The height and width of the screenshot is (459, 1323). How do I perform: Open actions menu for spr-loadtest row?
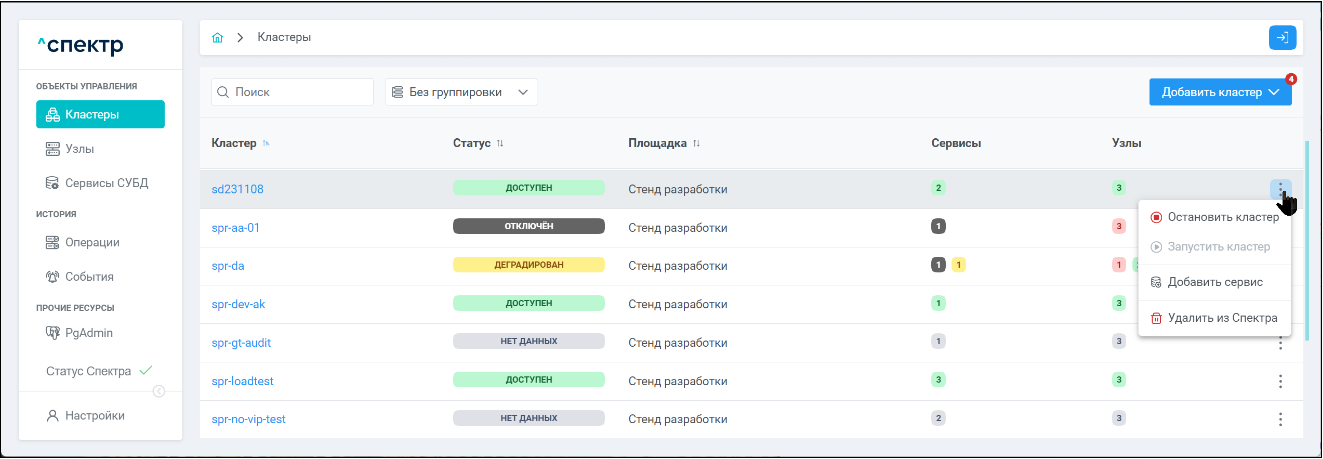[1280, 381]
